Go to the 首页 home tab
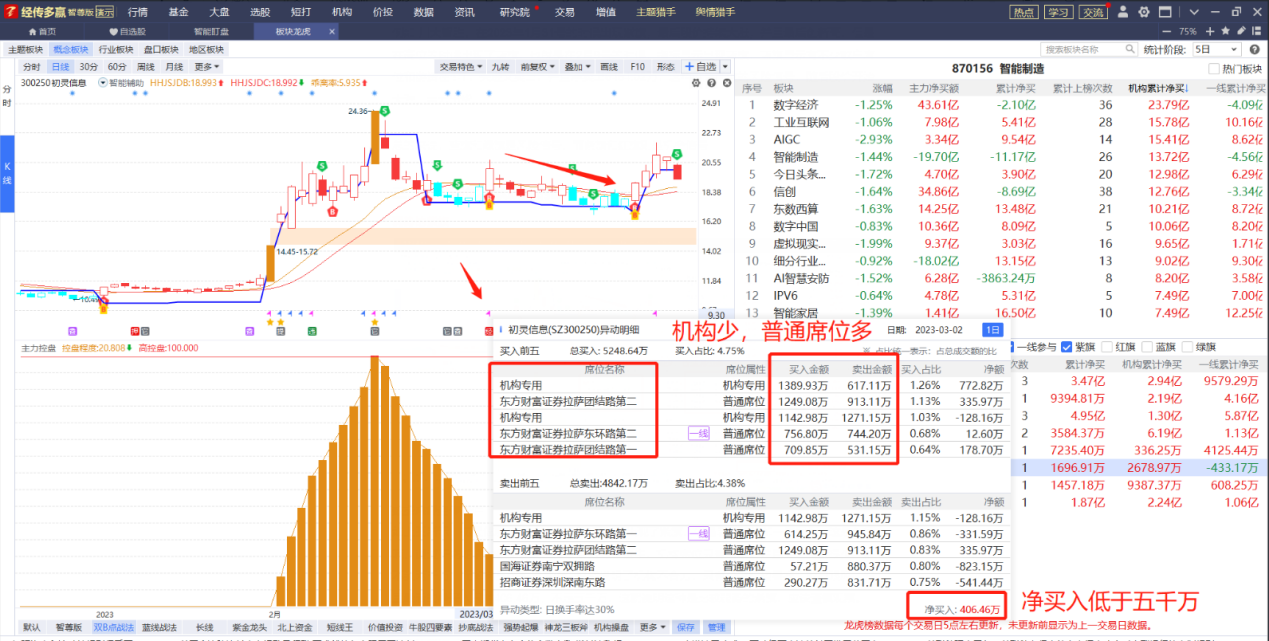 pyautogui.click(x=42, y=31)
